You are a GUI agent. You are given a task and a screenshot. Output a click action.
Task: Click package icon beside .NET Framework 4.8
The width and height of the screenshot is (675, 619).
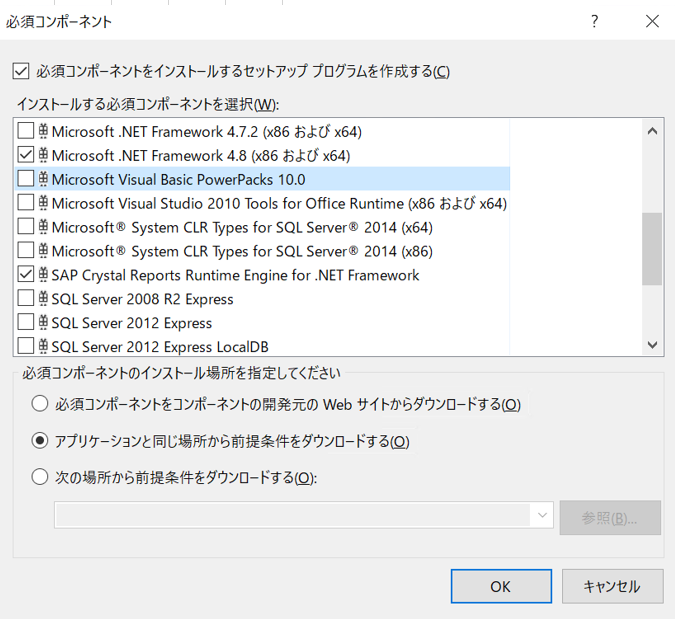pyautogui.click(x=43, y=155)
